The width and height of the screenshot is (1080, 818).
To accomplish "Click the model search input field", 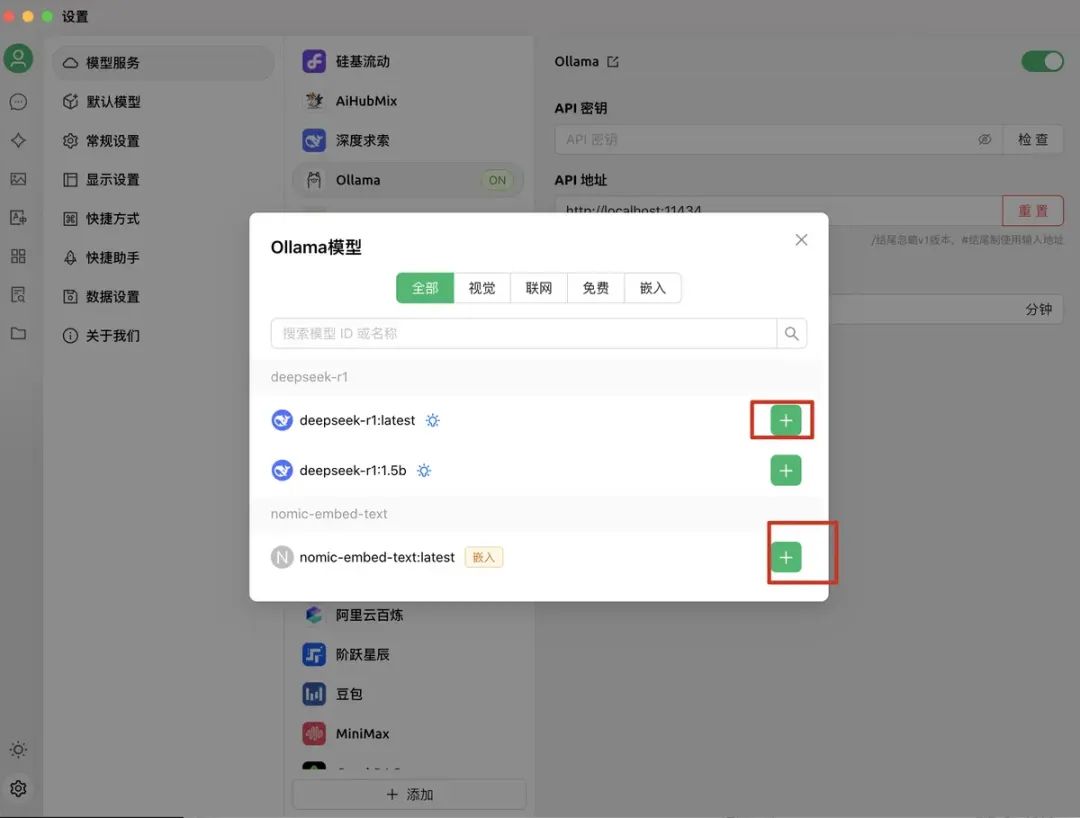I will click(523, 333).
